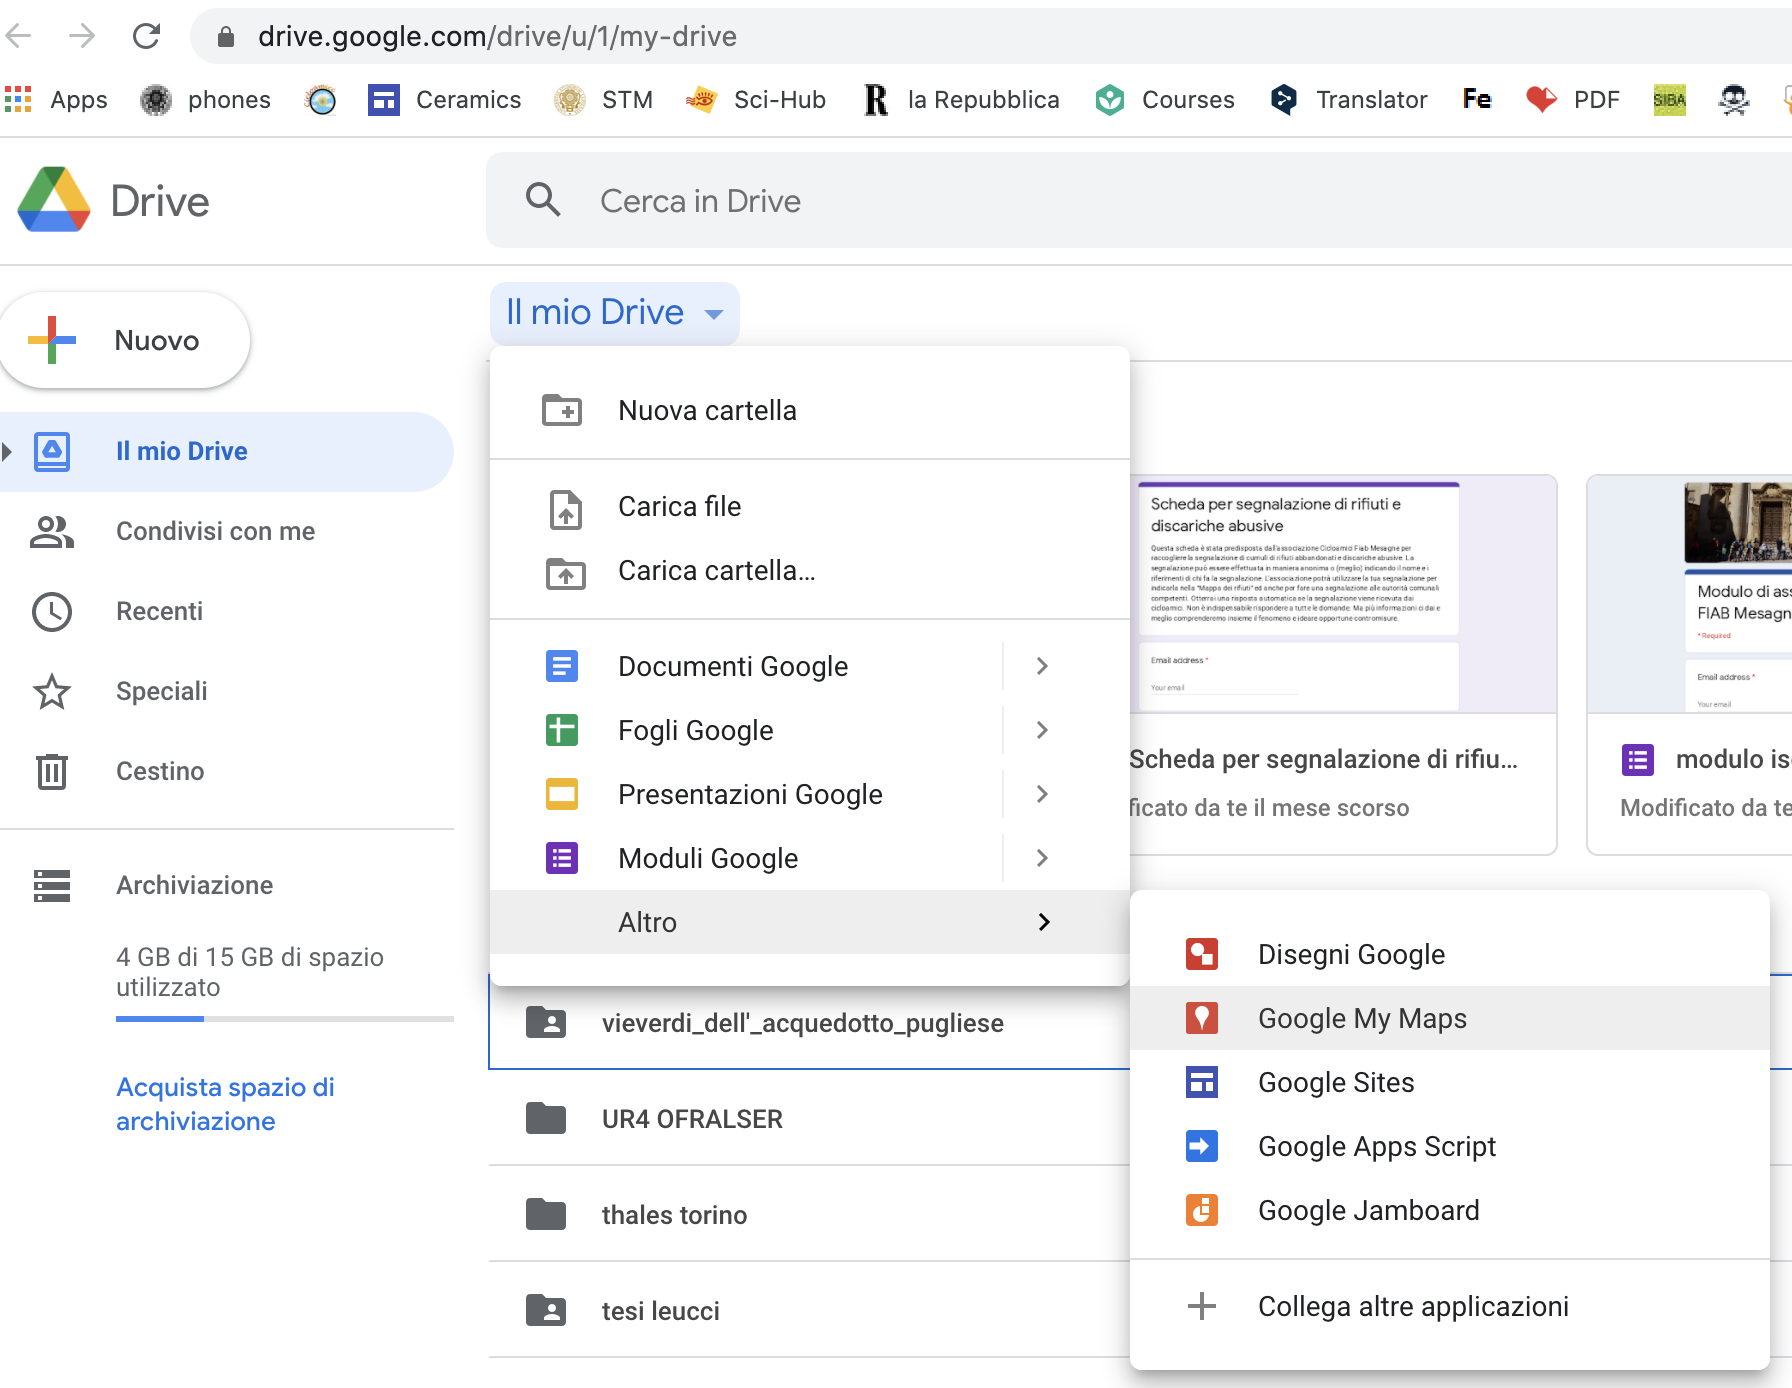Click the browser address bar URL

point(497,37)
